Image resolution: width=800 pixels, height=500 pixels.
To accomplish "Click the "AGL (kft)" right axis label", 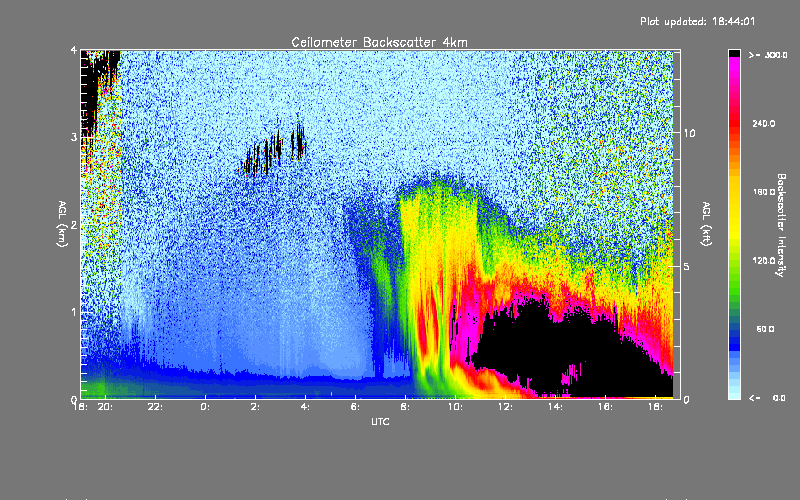I will pos(706,224).
